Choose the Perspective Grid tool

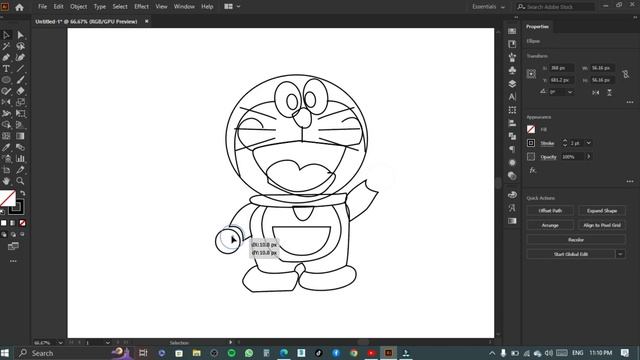click(x=20, y=125)
